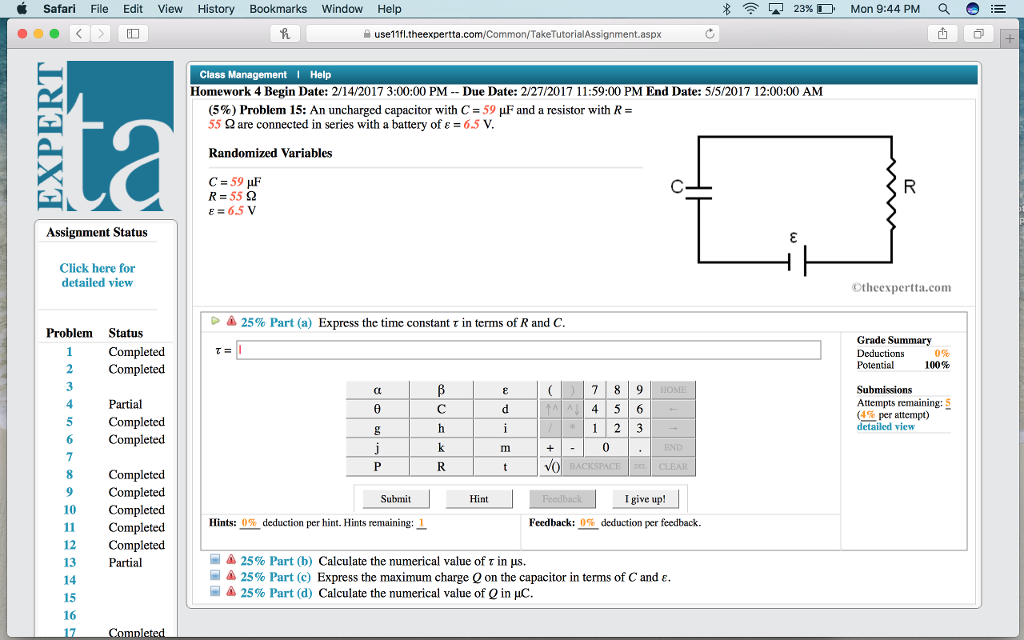Expand Part (b) numerical value of τ

[x=215, y=561]
